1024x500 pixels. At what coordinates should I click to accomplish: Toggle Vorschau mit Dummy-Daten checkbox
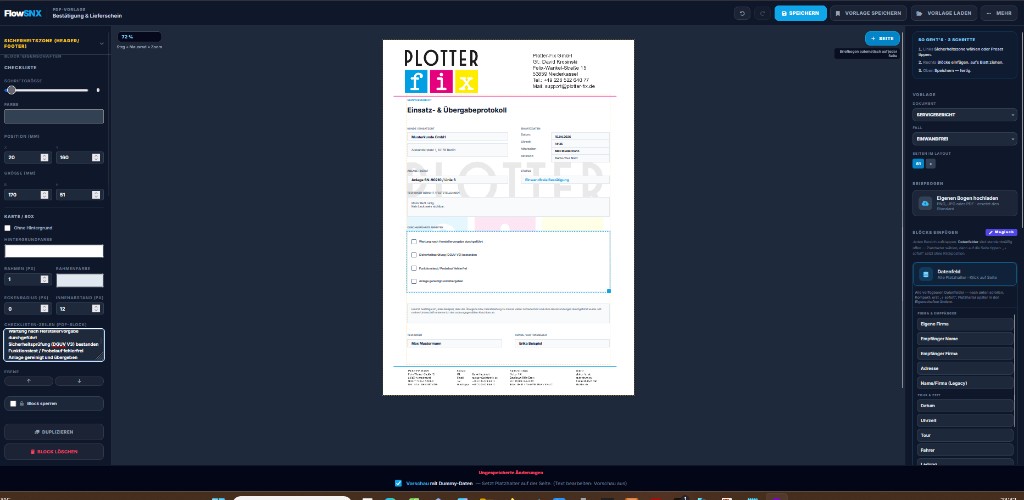[x=398, y=484]
